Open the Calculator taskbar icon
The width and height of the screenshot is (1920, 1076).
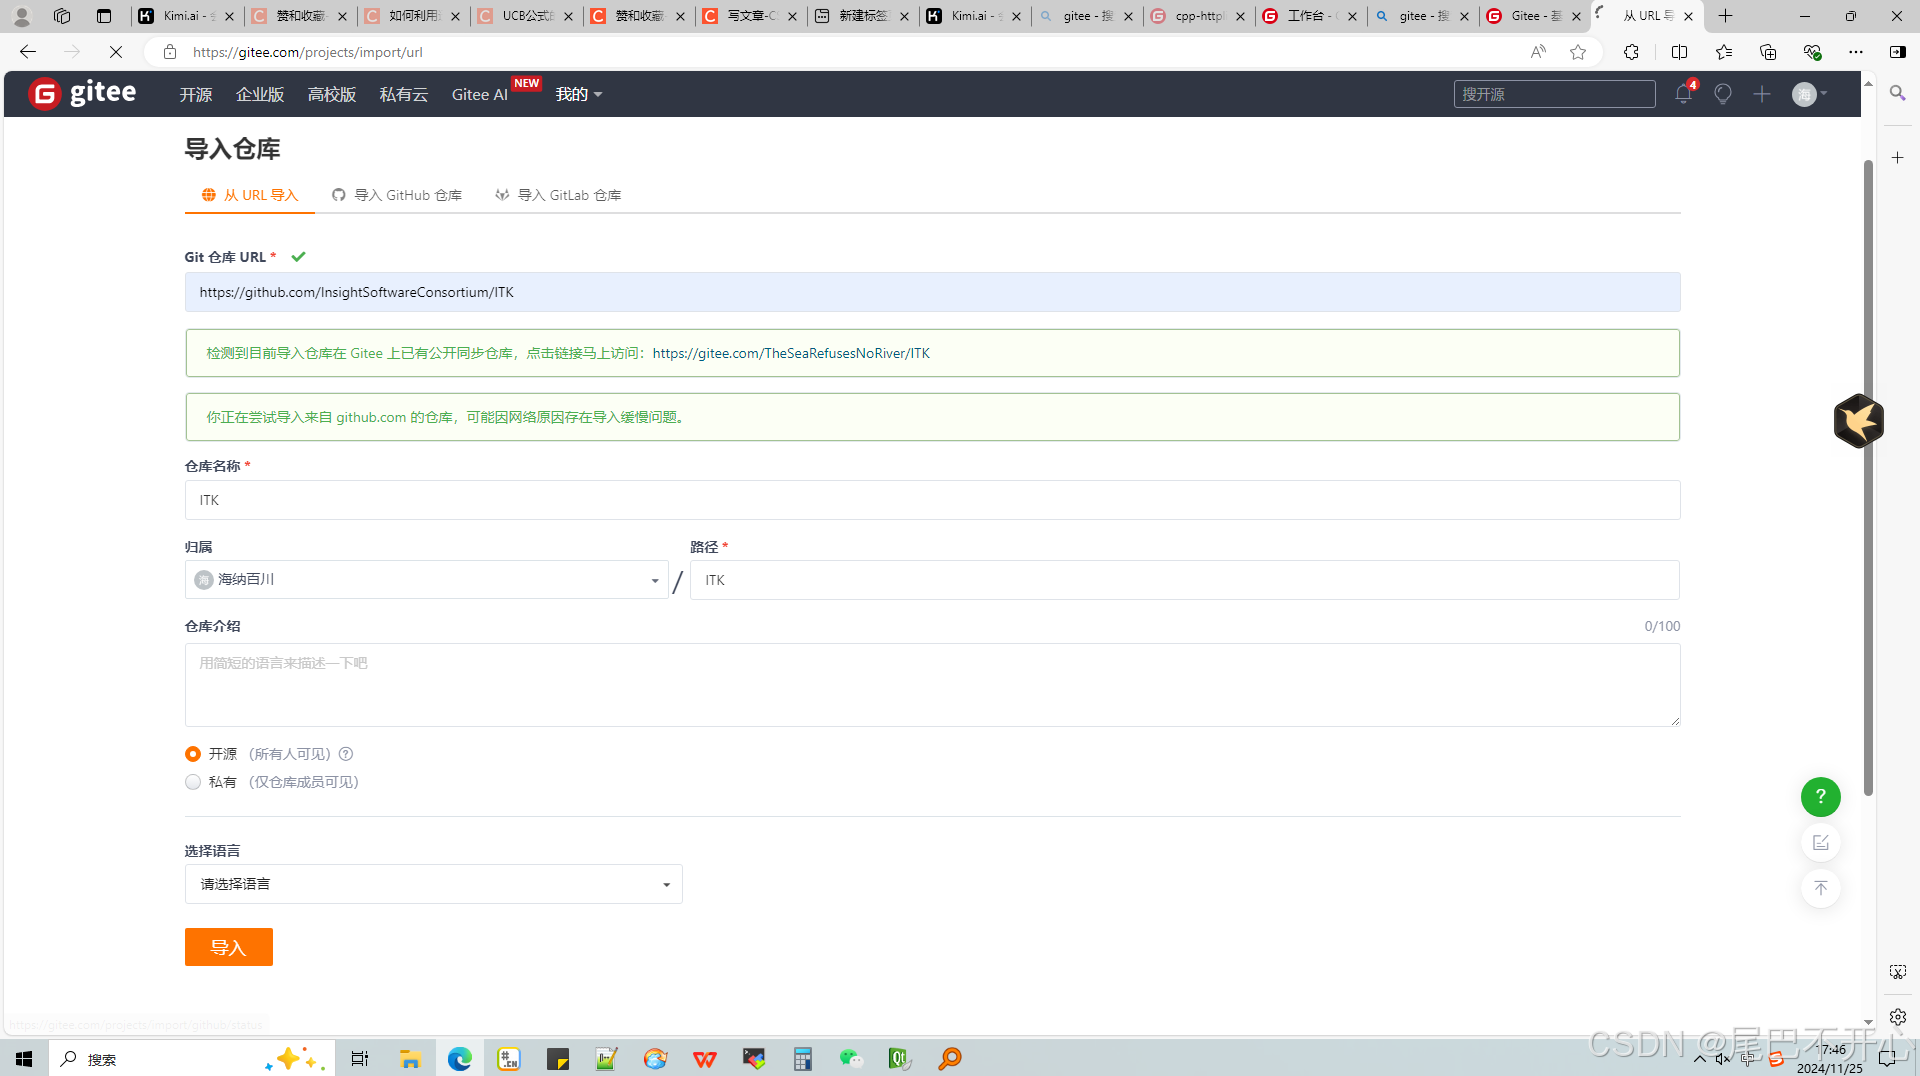802,1058
